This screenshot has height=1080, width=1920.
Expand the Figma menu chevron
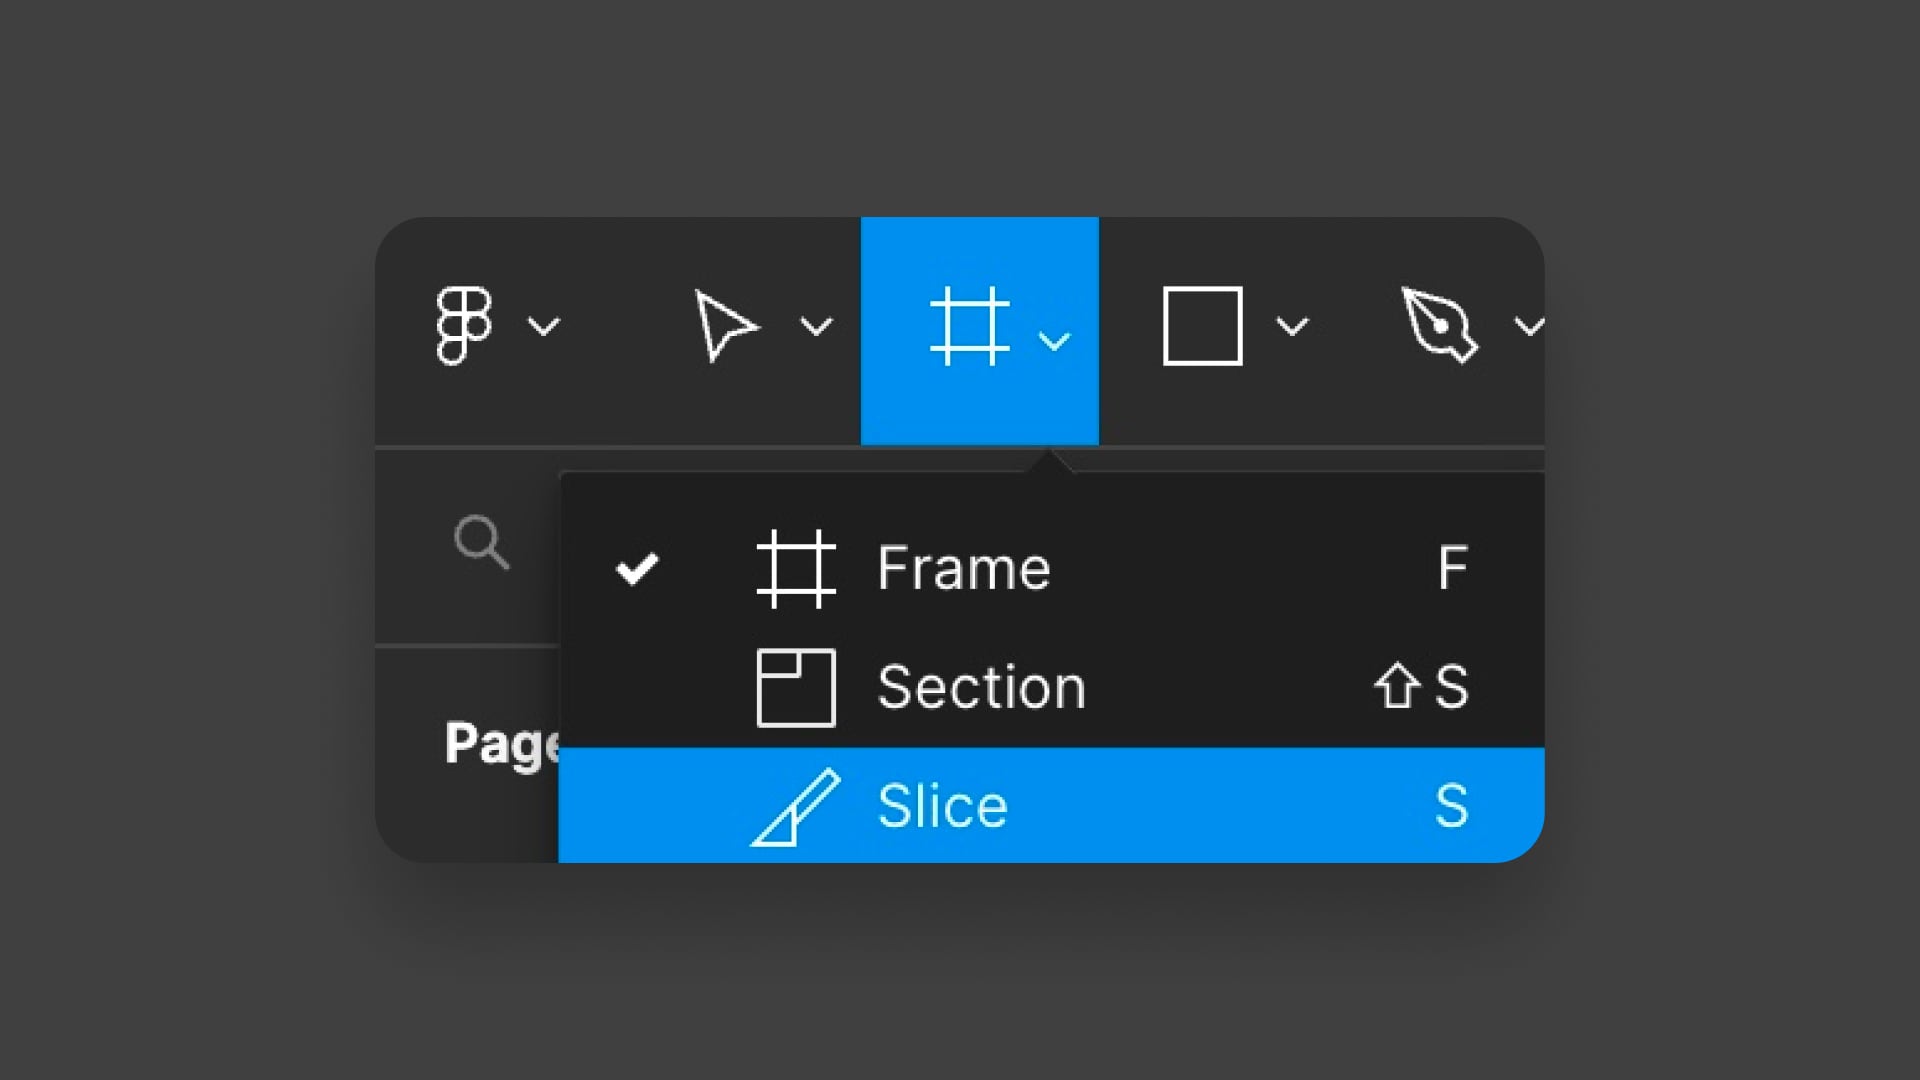pos(544,327)
